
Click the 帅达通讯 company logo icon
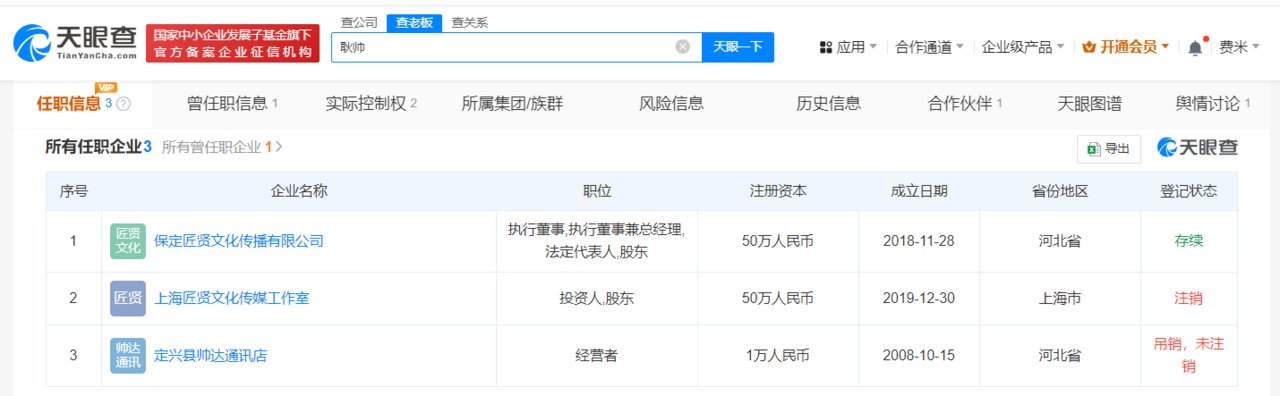(128, 355)
